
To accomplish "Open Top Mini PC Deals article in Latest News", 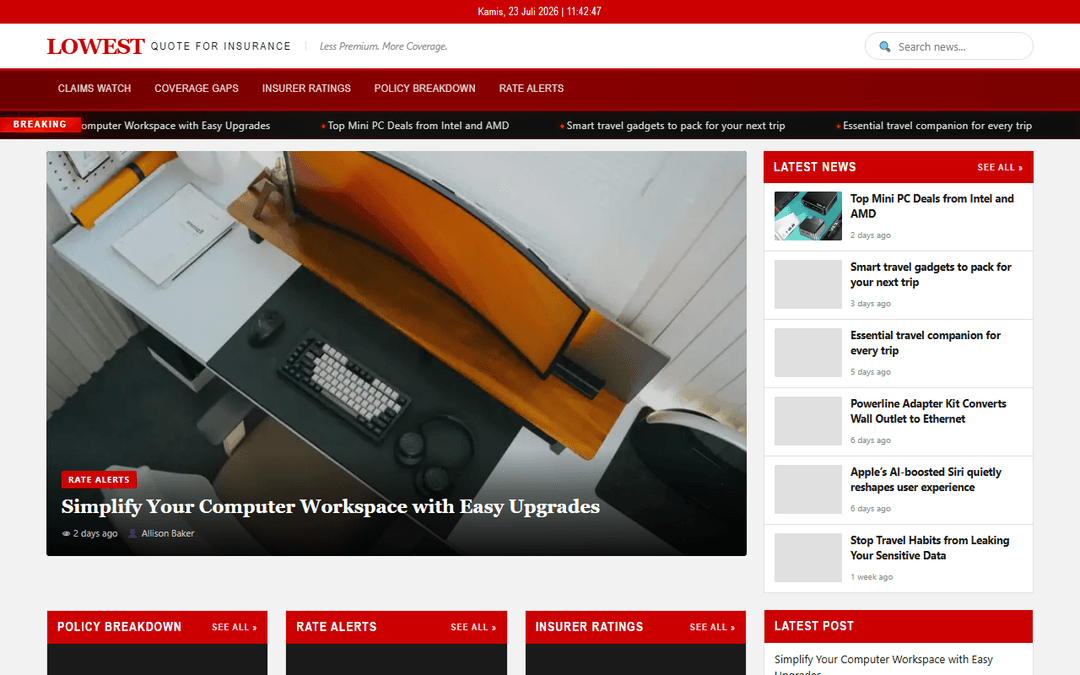I will 931,206.
